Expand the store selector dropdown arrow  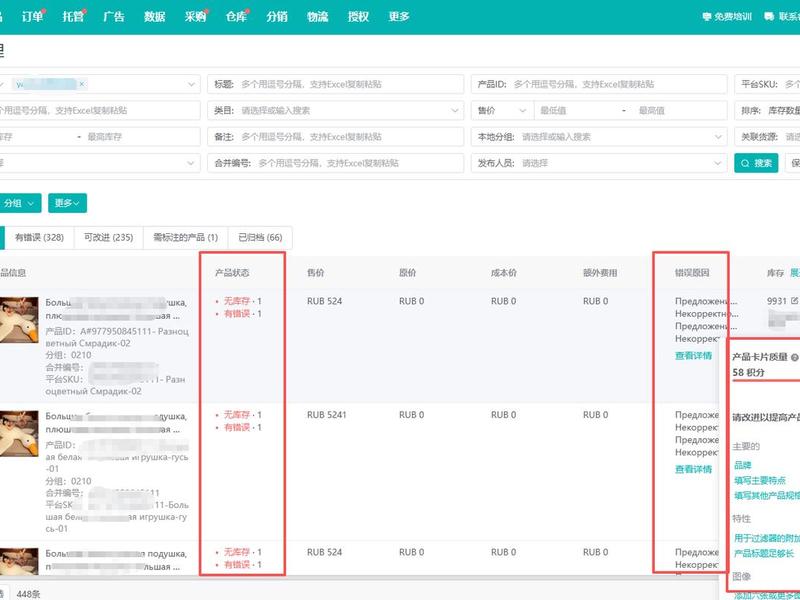pyautogui.click(x=191, y=84)
